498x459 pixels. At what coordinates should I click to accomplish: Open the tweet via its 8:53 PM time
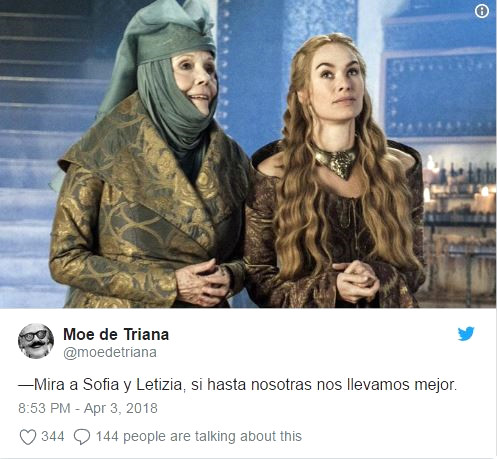[44, 408]
